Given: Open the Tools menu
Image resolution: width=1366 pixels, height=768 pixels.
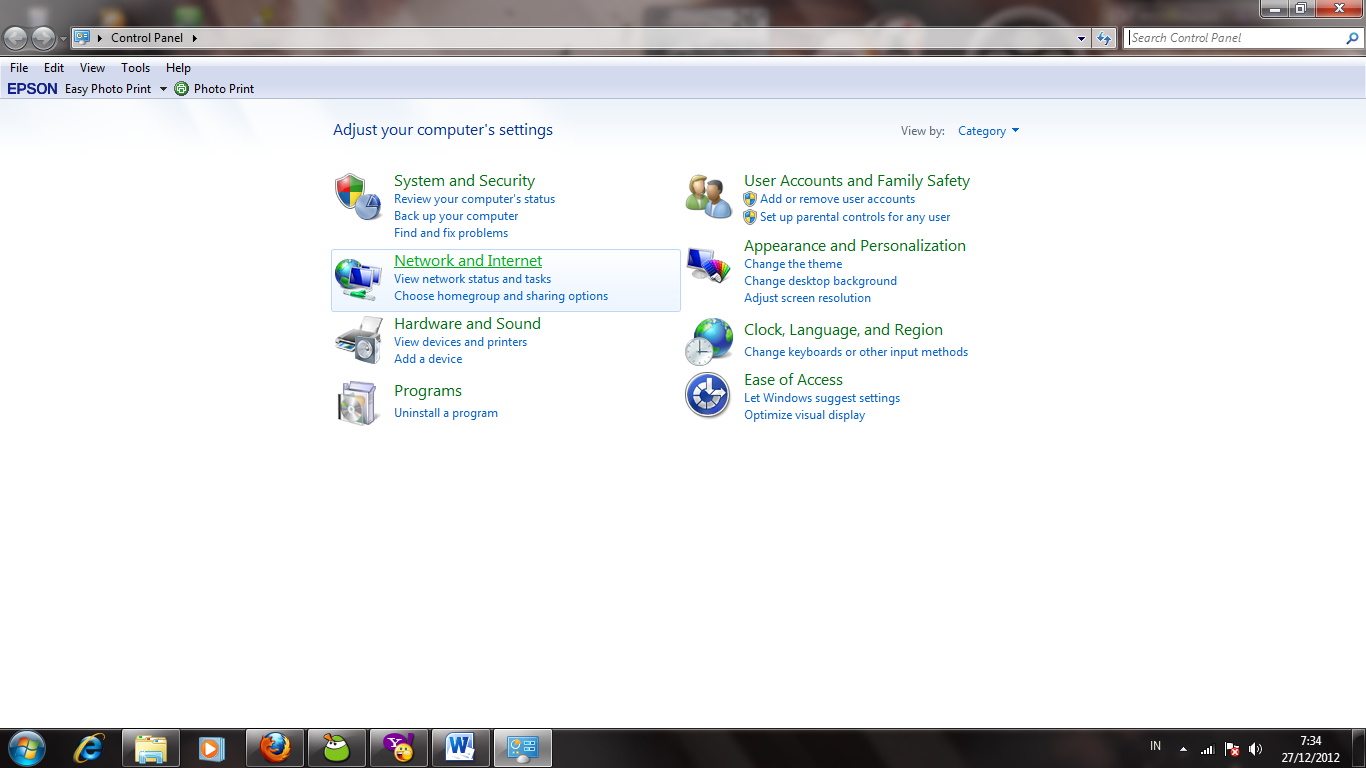Looking at the screenshot, I should [135, 67].
